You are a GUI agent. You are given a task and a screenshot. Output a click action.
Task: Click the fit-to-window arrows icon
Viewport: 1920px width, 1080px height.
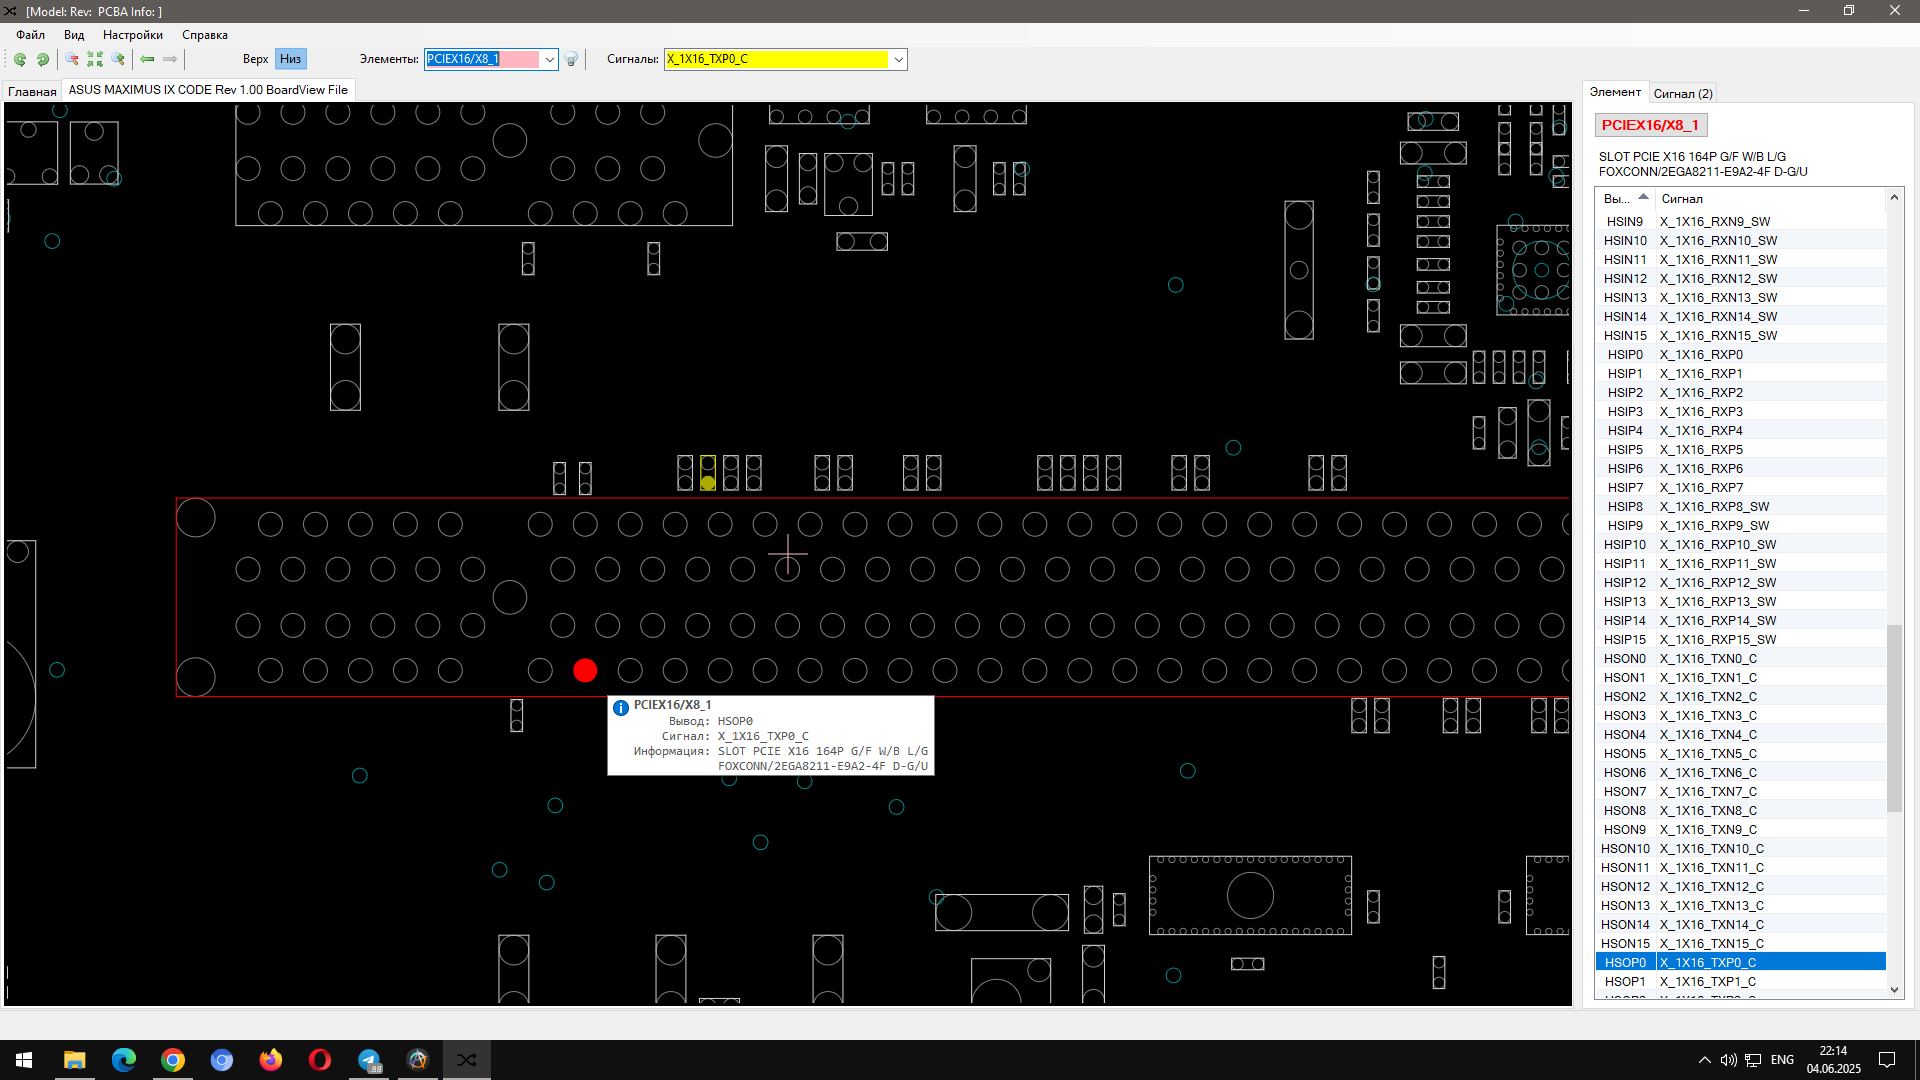[x=95, y=59]
